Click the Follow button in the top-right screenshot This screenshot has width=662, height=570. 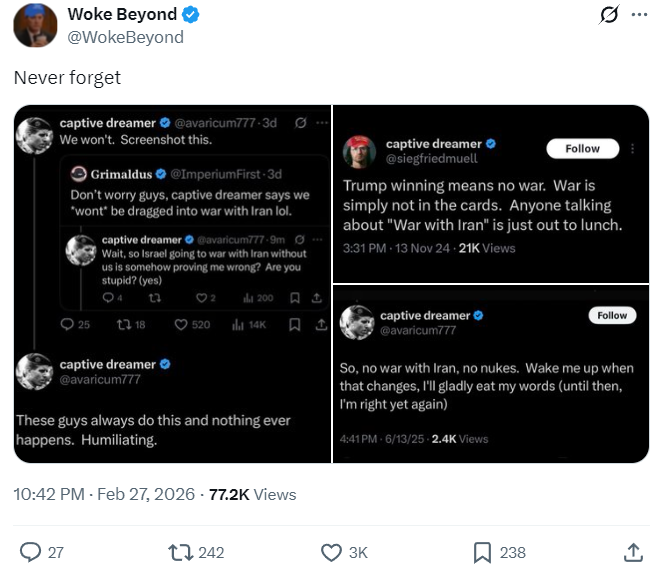coord(583,148)
